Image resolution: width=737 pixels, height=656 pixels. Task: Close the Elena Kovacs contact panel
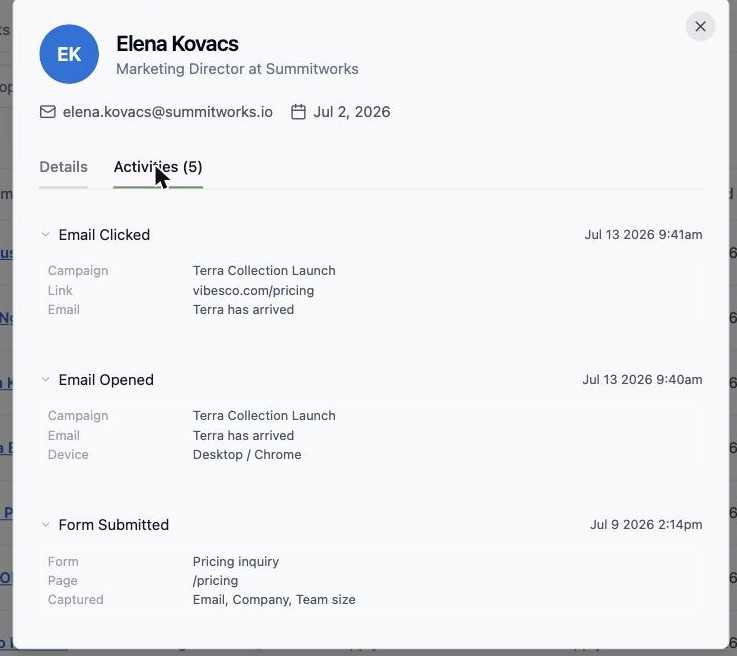(700, 26)
